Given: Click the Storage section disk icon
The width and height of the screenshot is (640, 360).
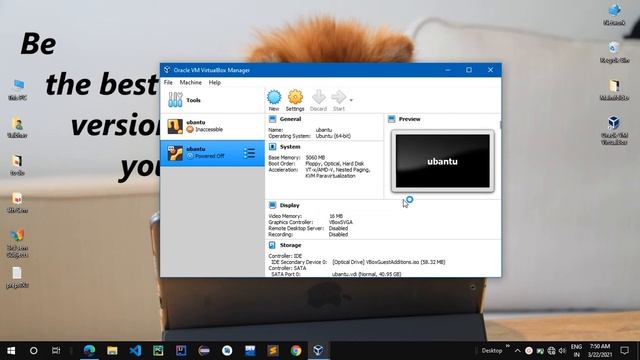Looking at the screenshot, I should click(x=273, y=245).
